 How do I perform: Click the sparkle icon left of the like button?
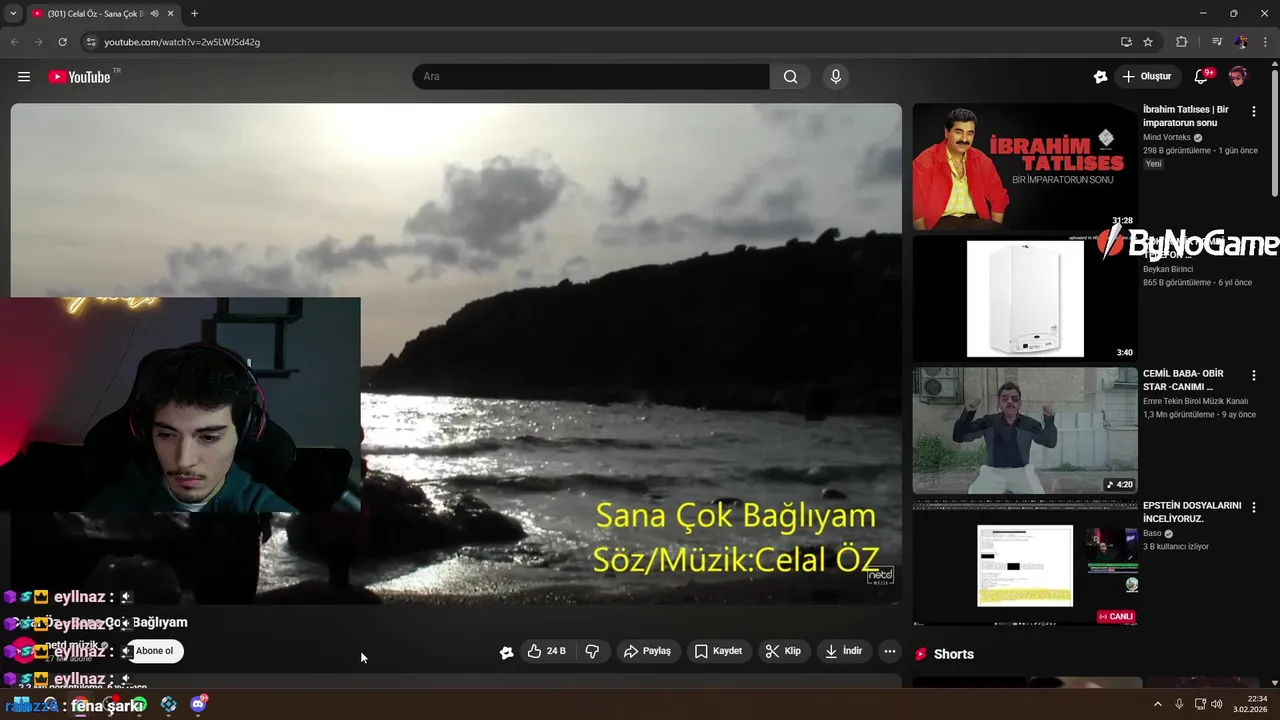[x=507, y=652]
